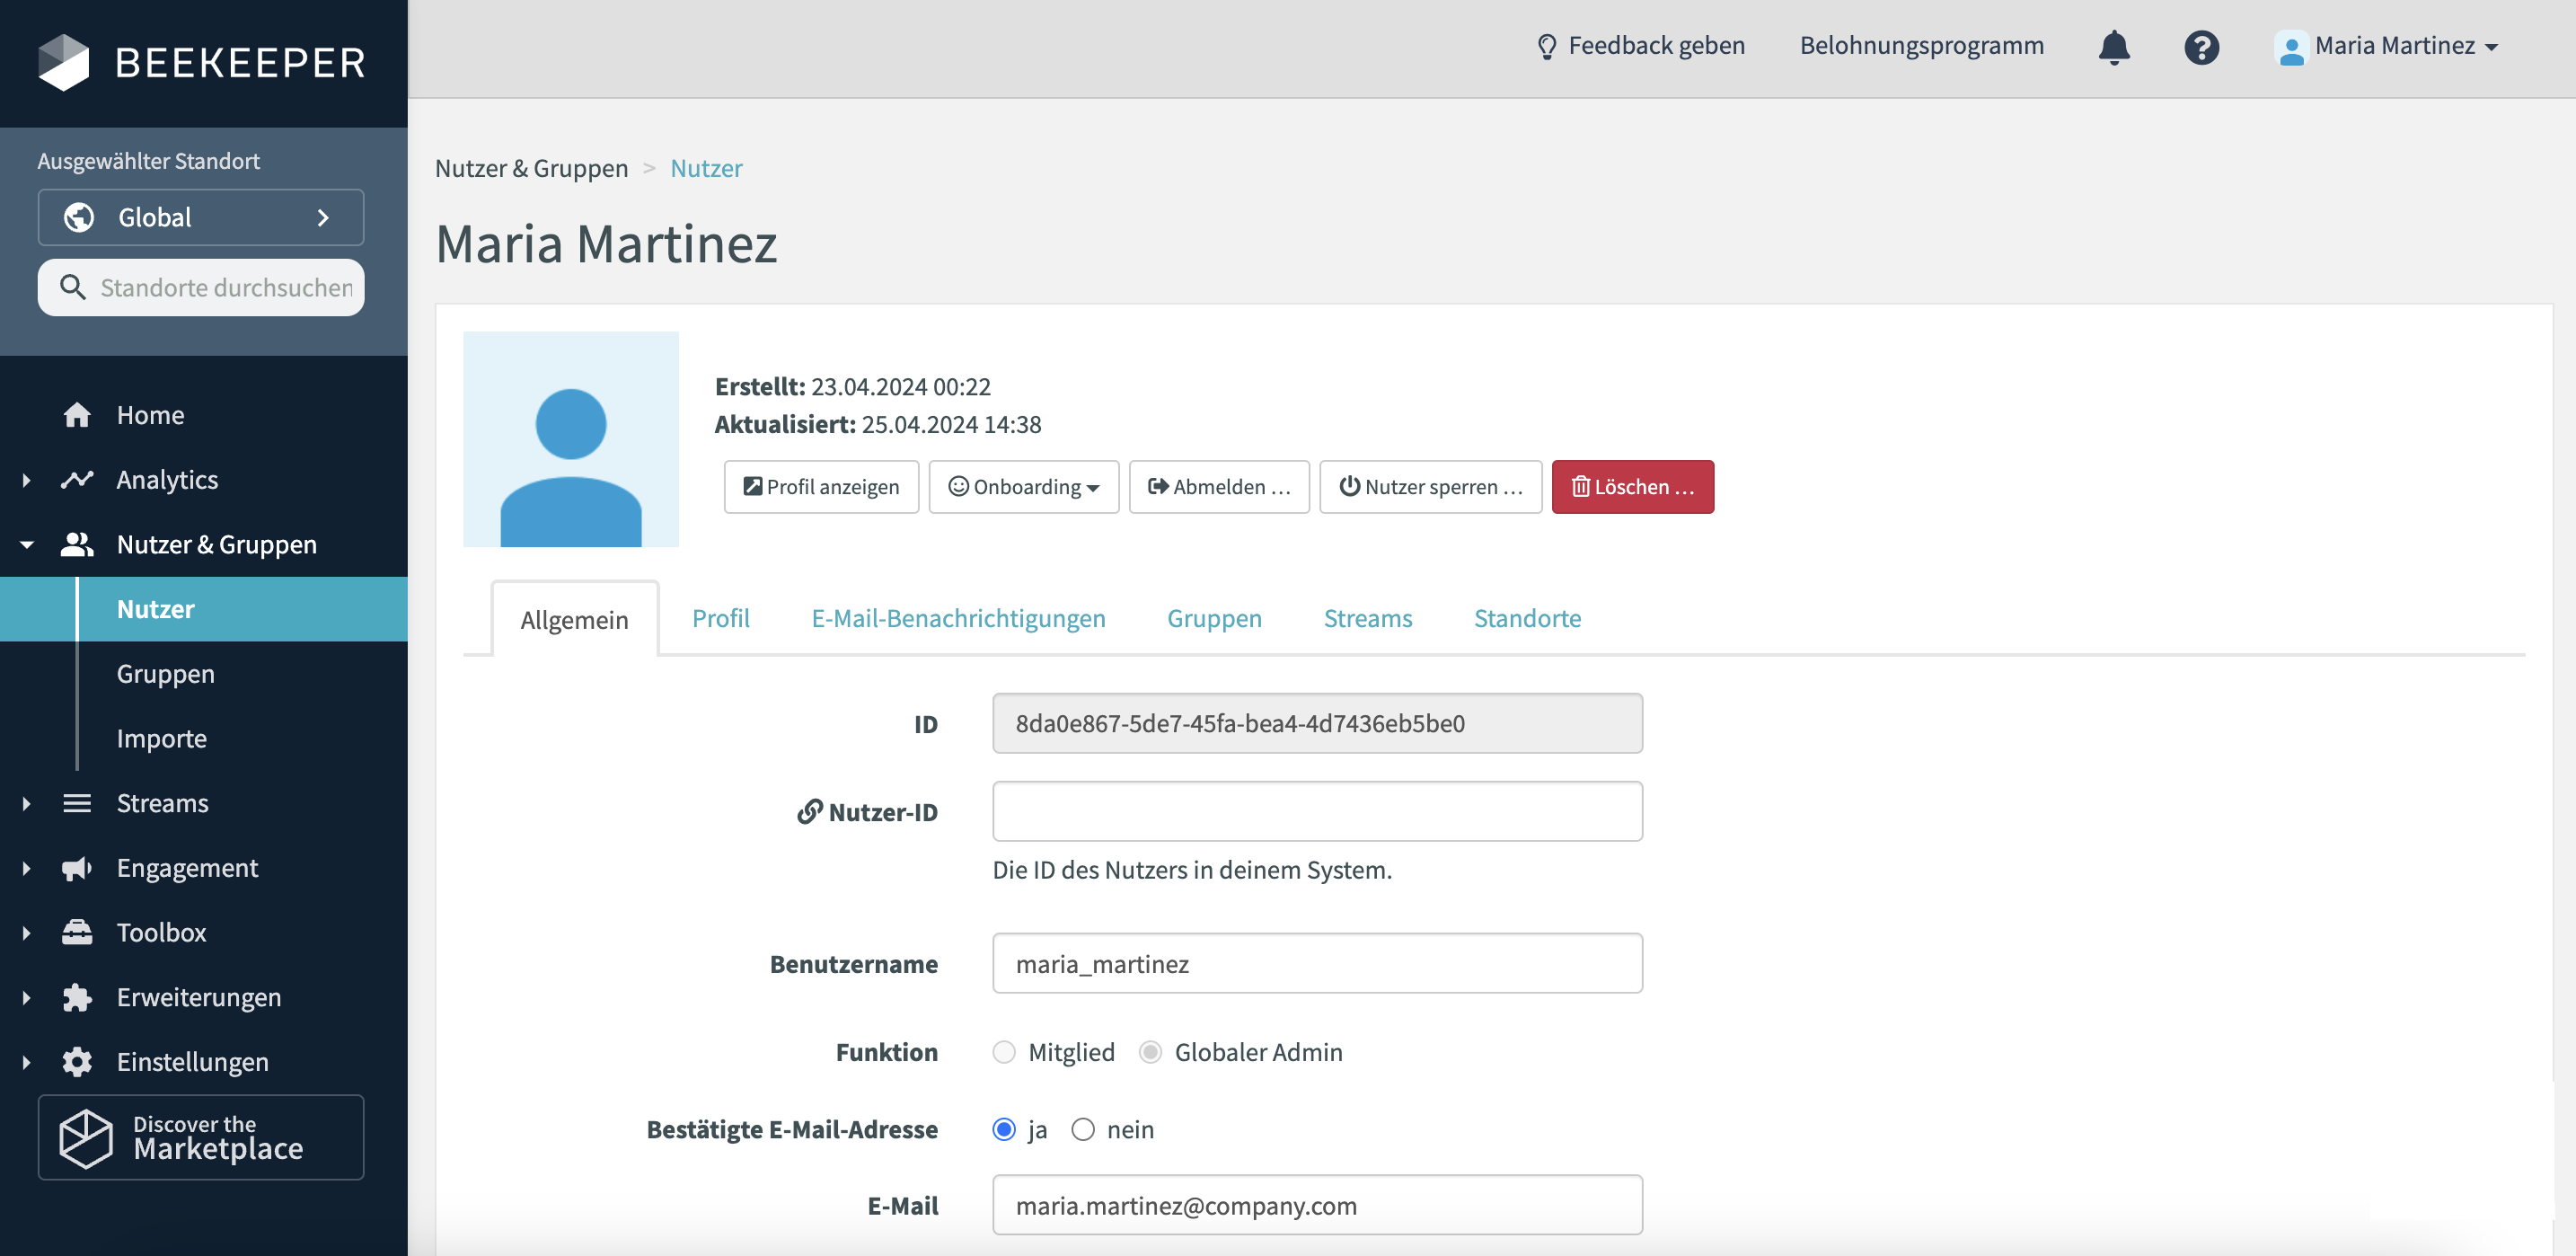Click the Nutzer & Gruppen breadcrumb
The height and width of the screenshot is (1256, 2576).
(531, 168)
